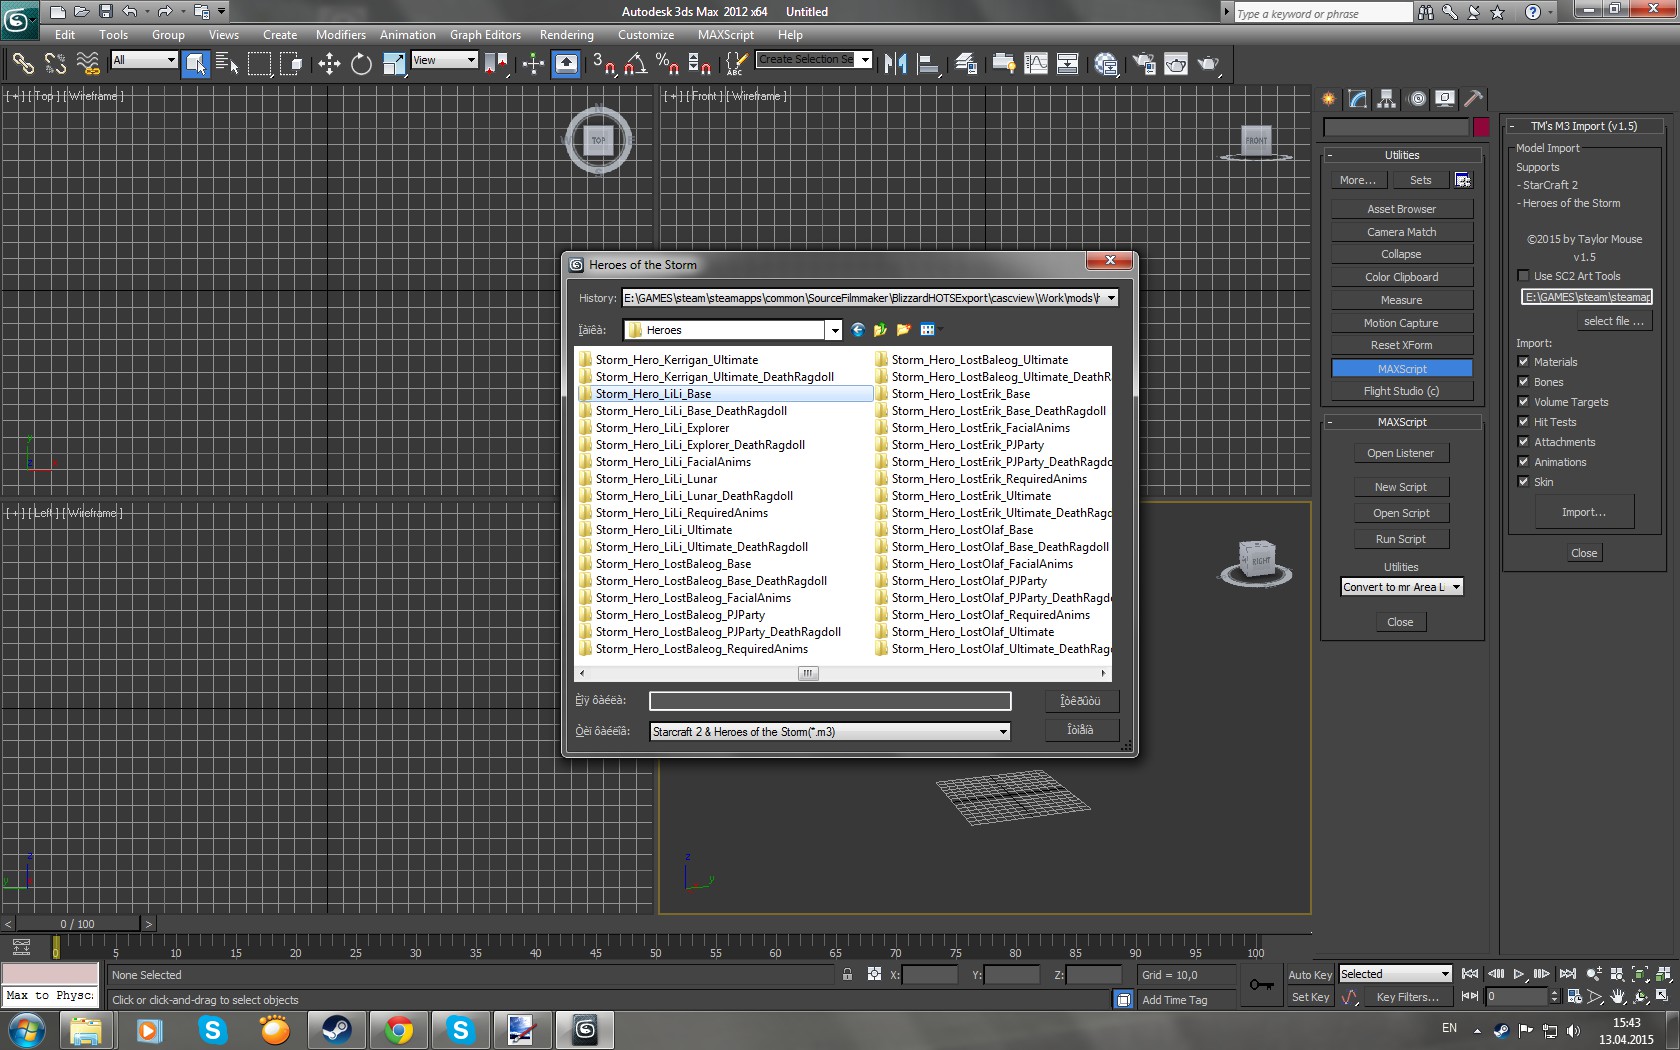Open the Utilities tab hammer icon
This screenshot has height=1050, width=1680.
(1473, 98)
